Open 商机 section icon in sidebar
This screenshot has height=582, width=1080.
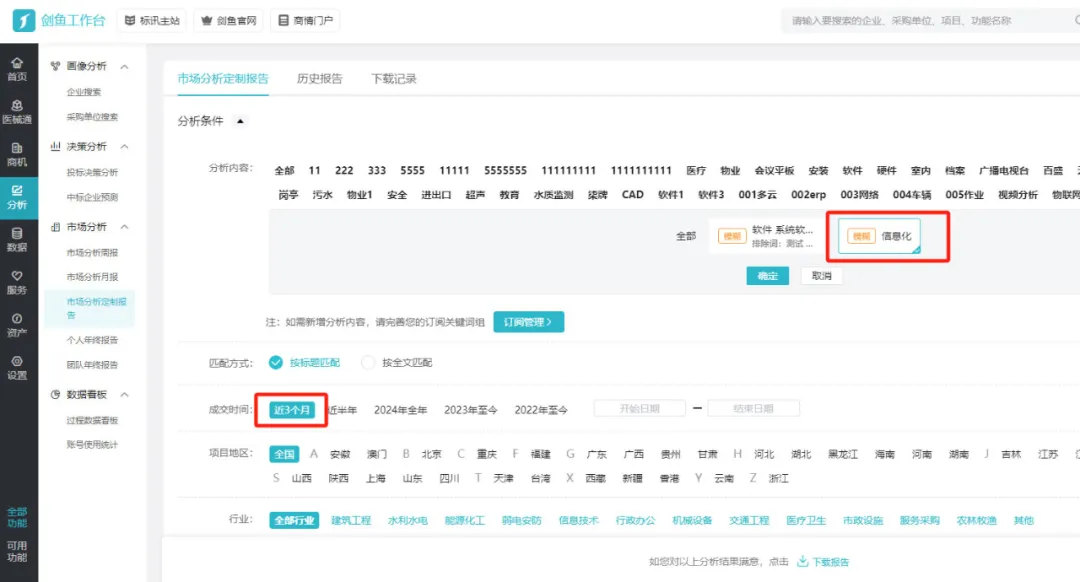pyautogui.click(x=17, y=153)
